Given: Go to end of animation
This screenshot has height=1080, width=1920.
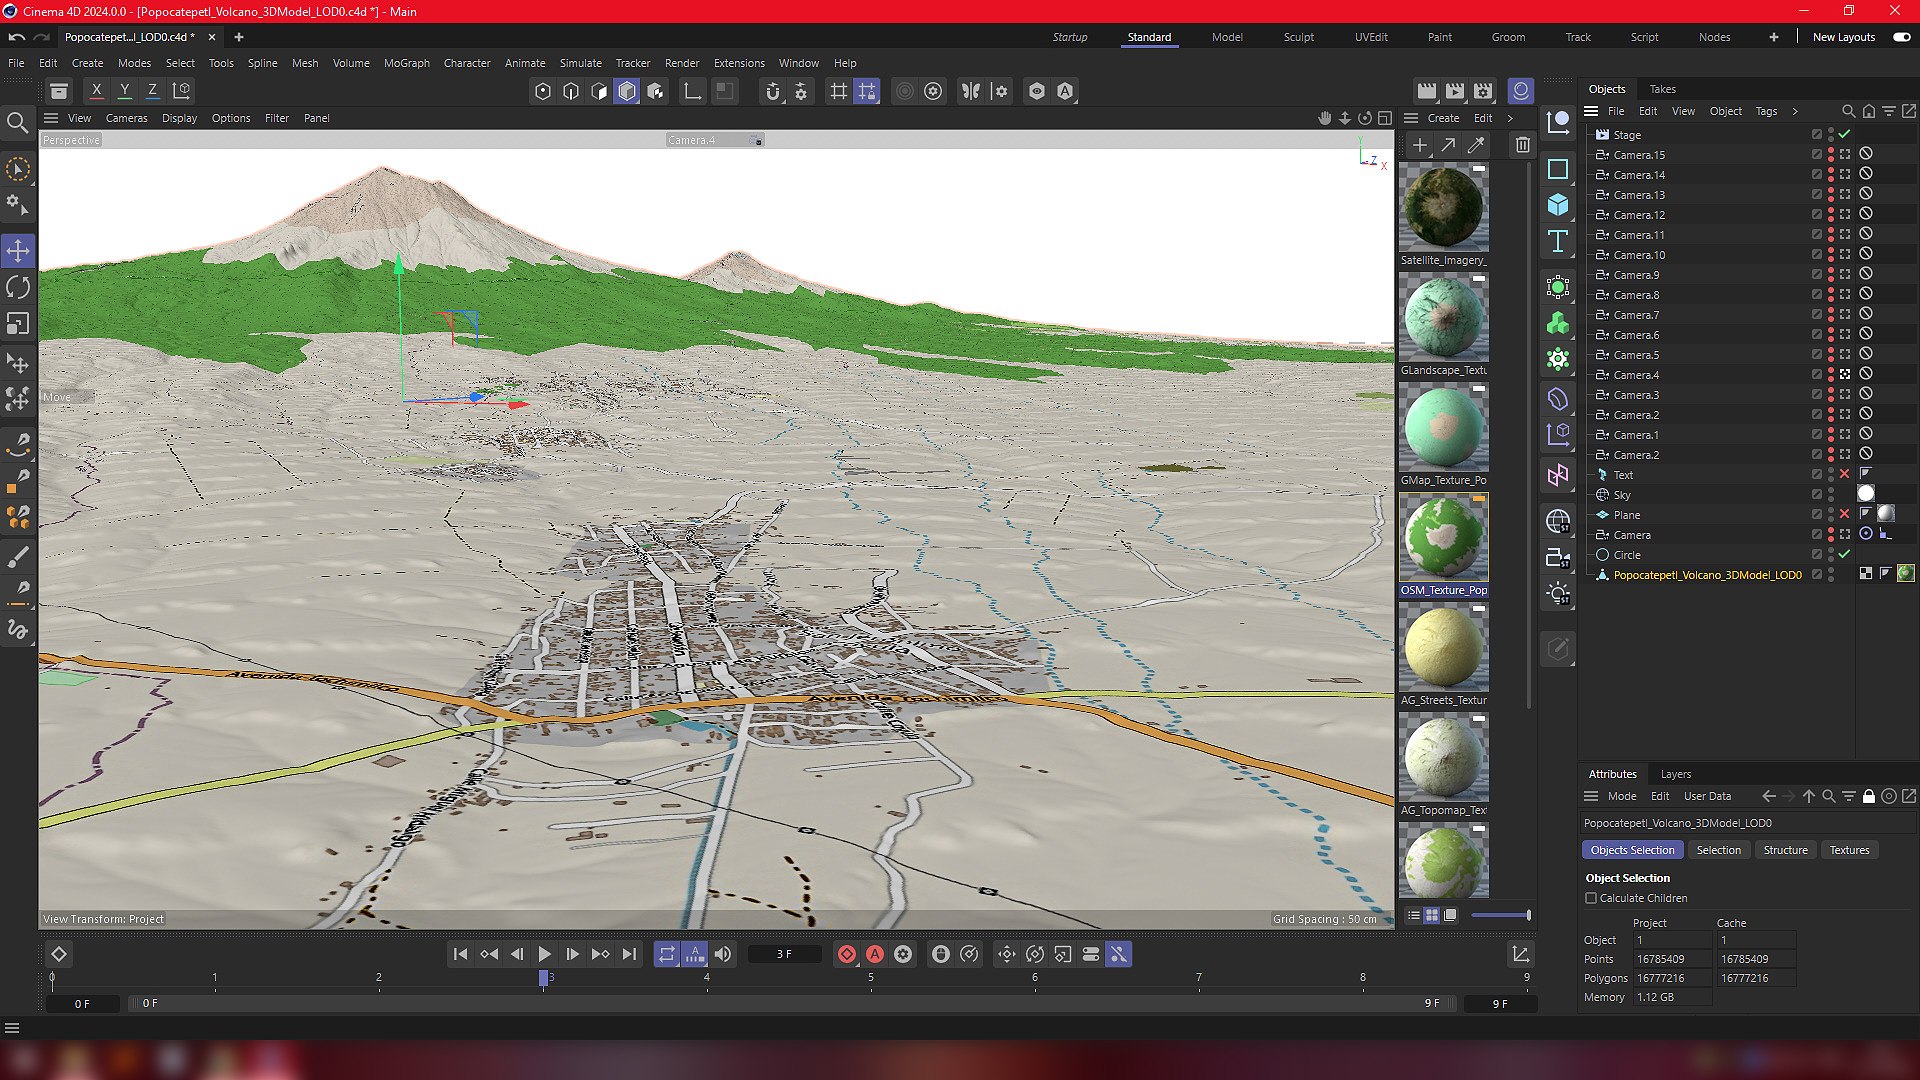Looking at the screenshot, I should pos(628,954).
